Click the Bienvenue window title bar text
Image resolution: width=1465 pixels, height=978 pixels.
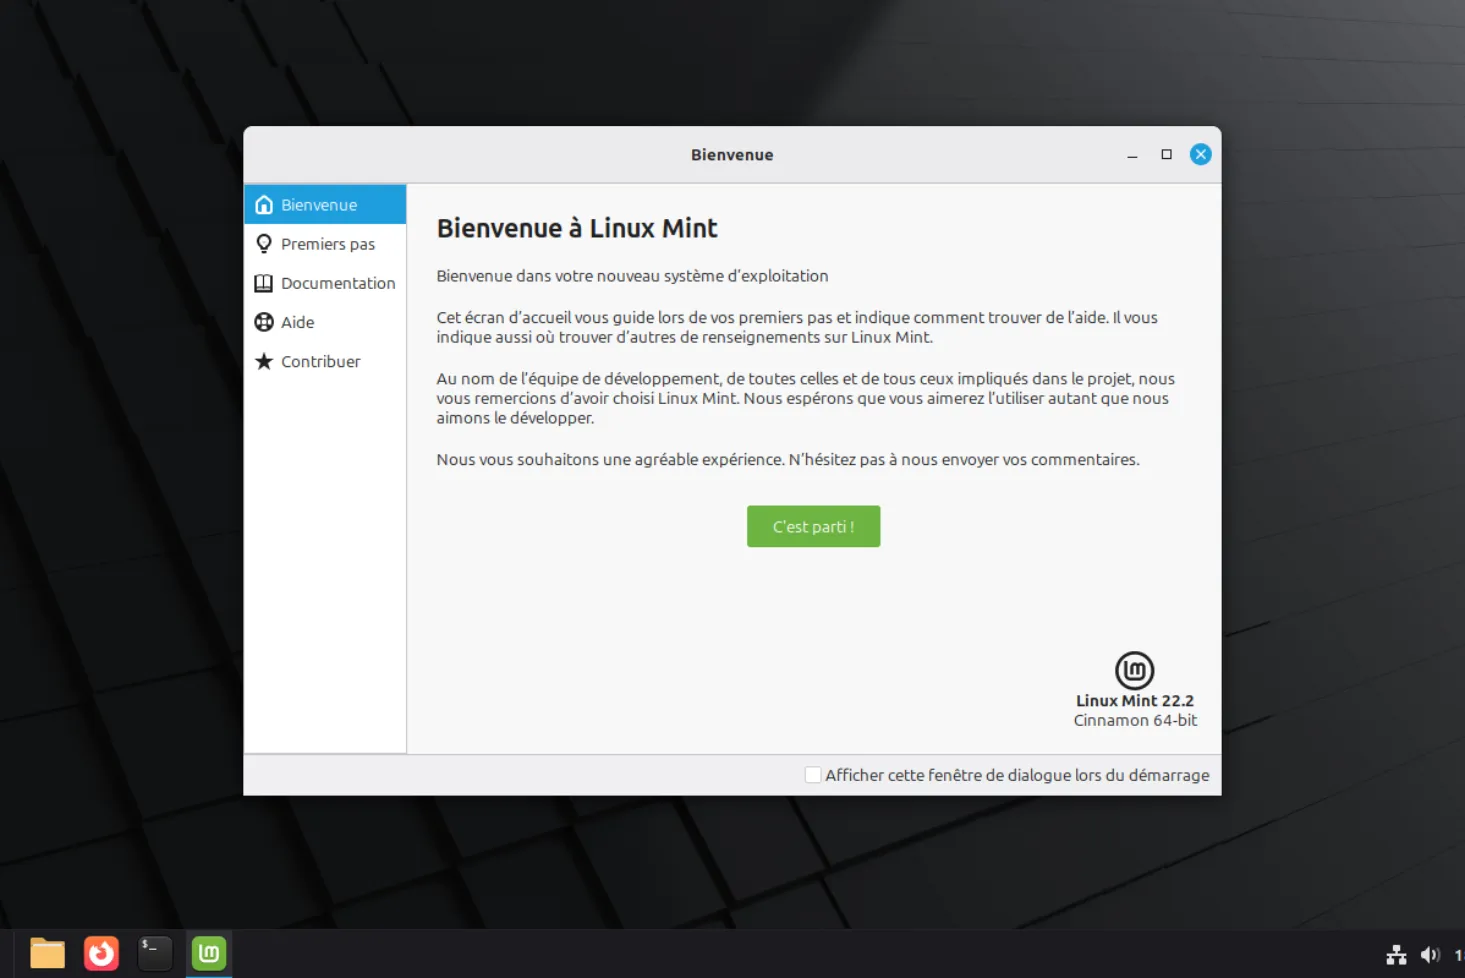[x=731, y=155]
